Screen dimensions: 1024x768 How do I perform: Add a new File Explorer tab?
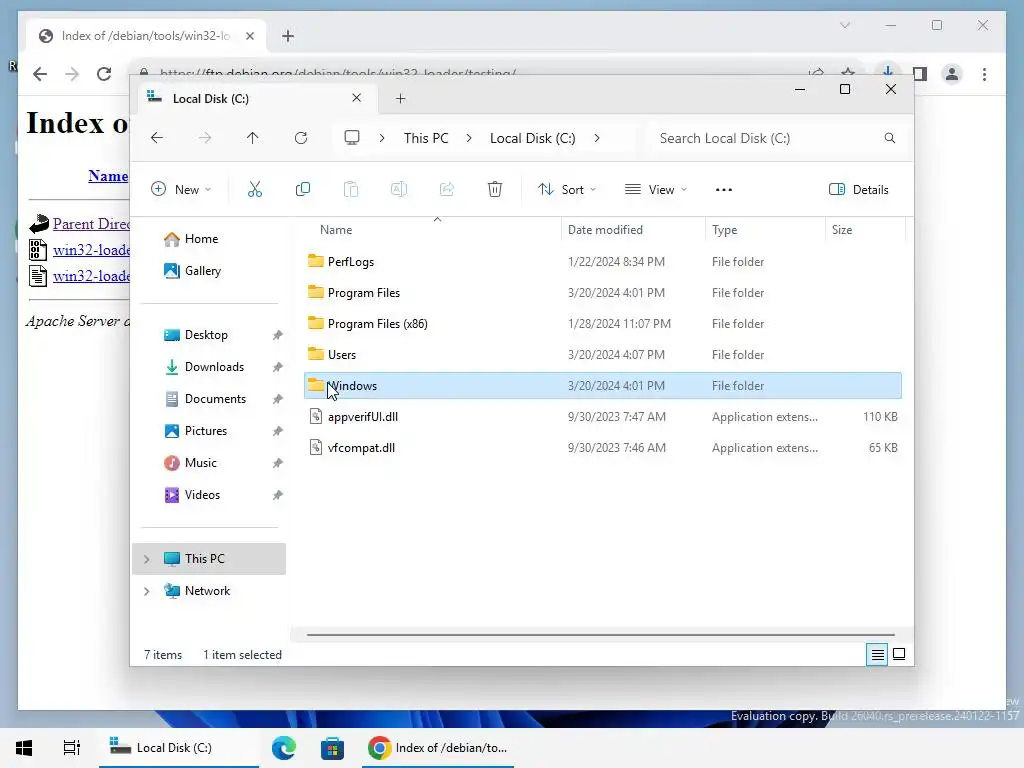pyautogui.click(x=400, y=99)
